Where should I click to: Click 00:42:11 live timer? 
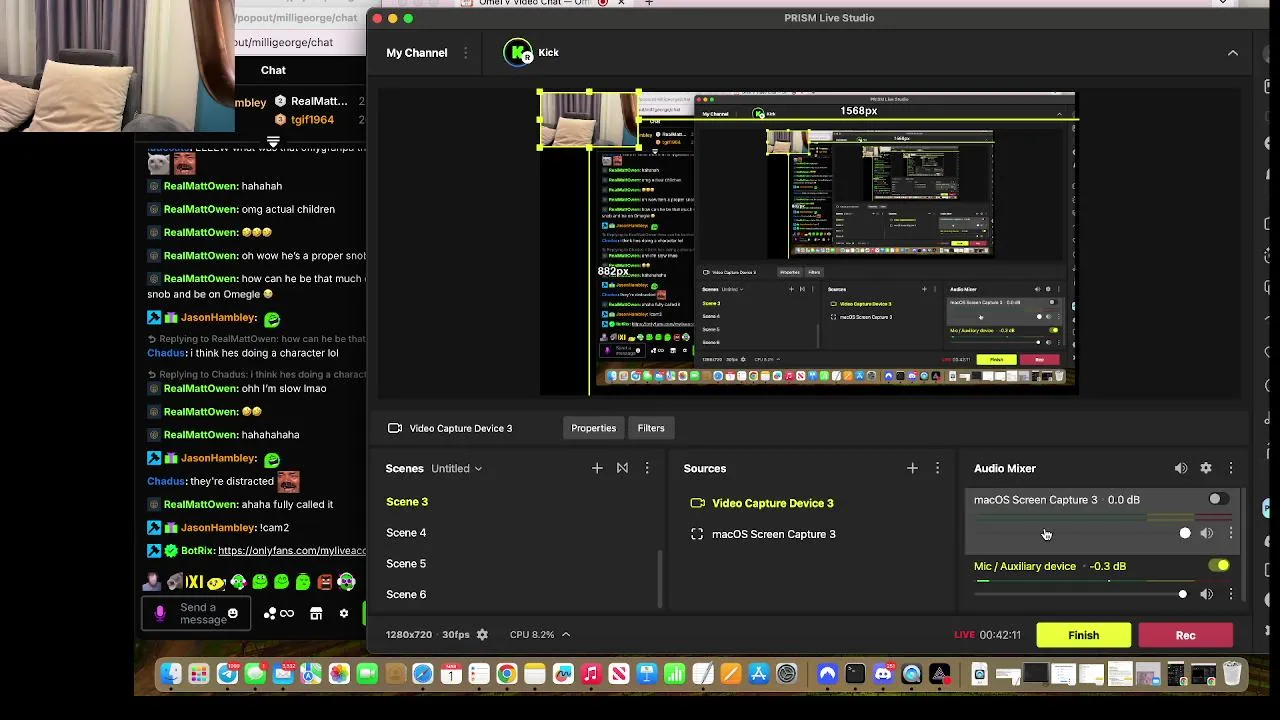point(1000,635)
